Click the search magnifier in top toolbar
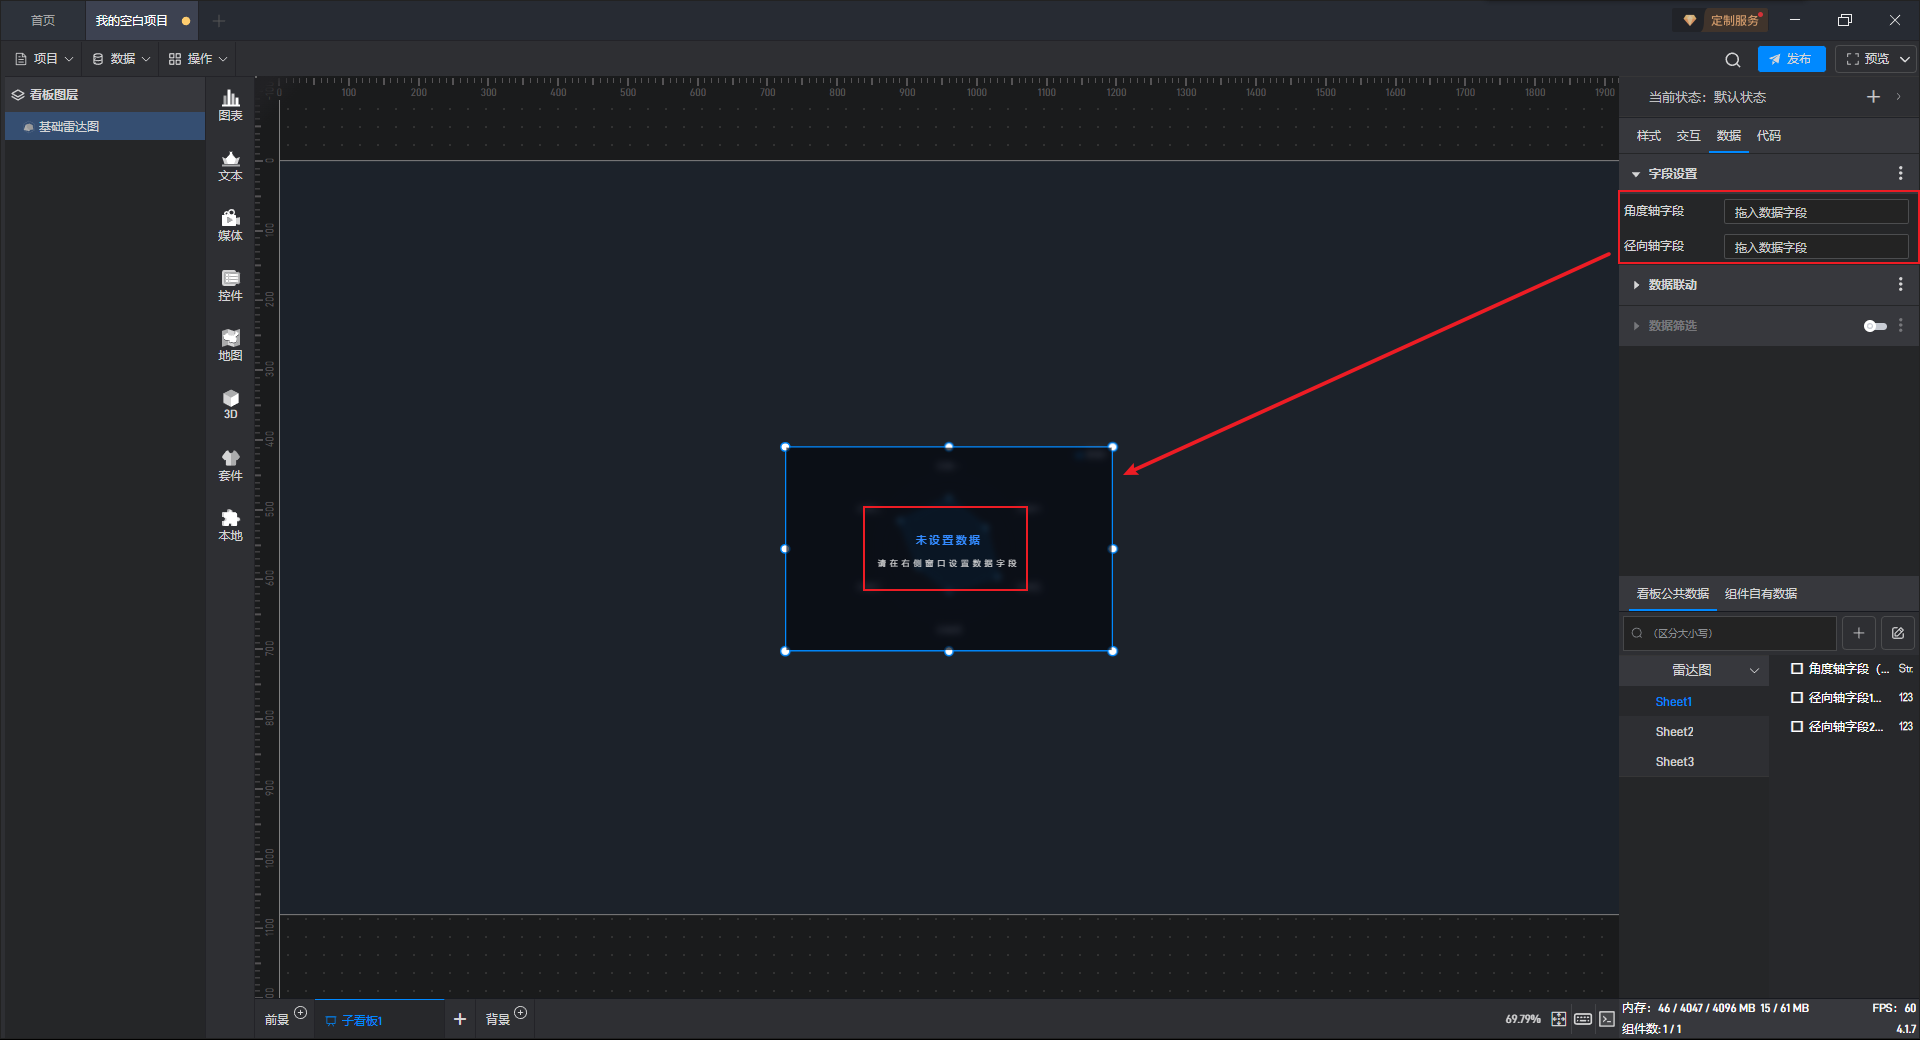The height and width of the screenshot is (1040, 1920). pos(1733,59)
